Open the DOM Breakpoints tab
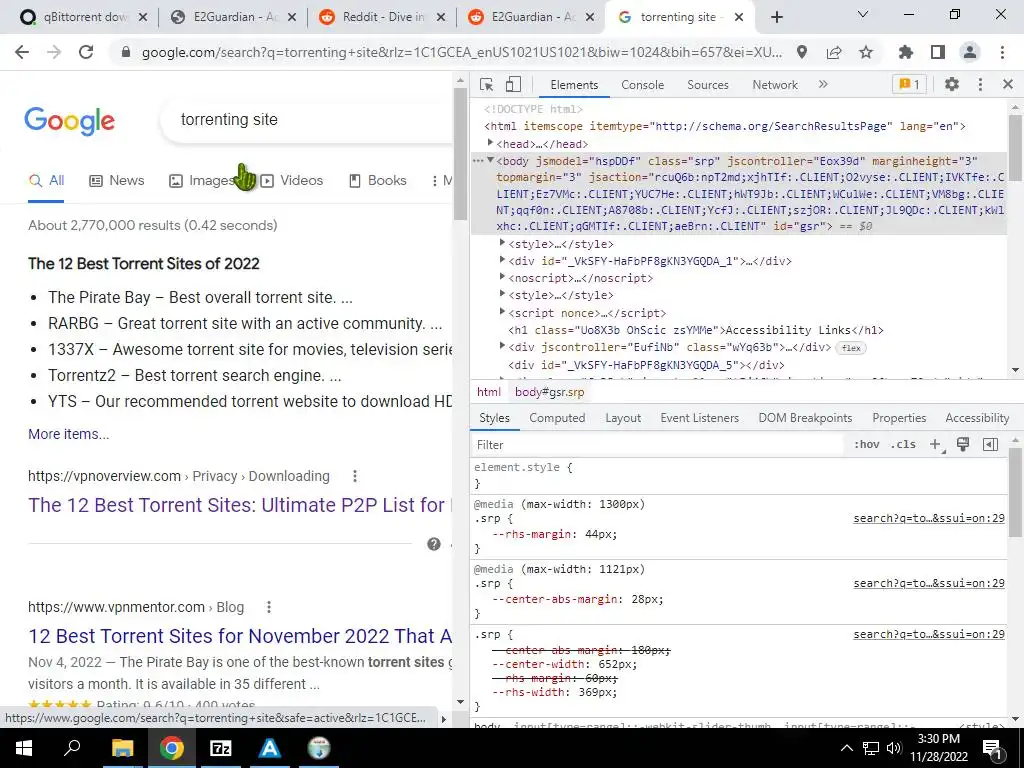The height and width of the screenshot is (768, 1024). point(805,418)
